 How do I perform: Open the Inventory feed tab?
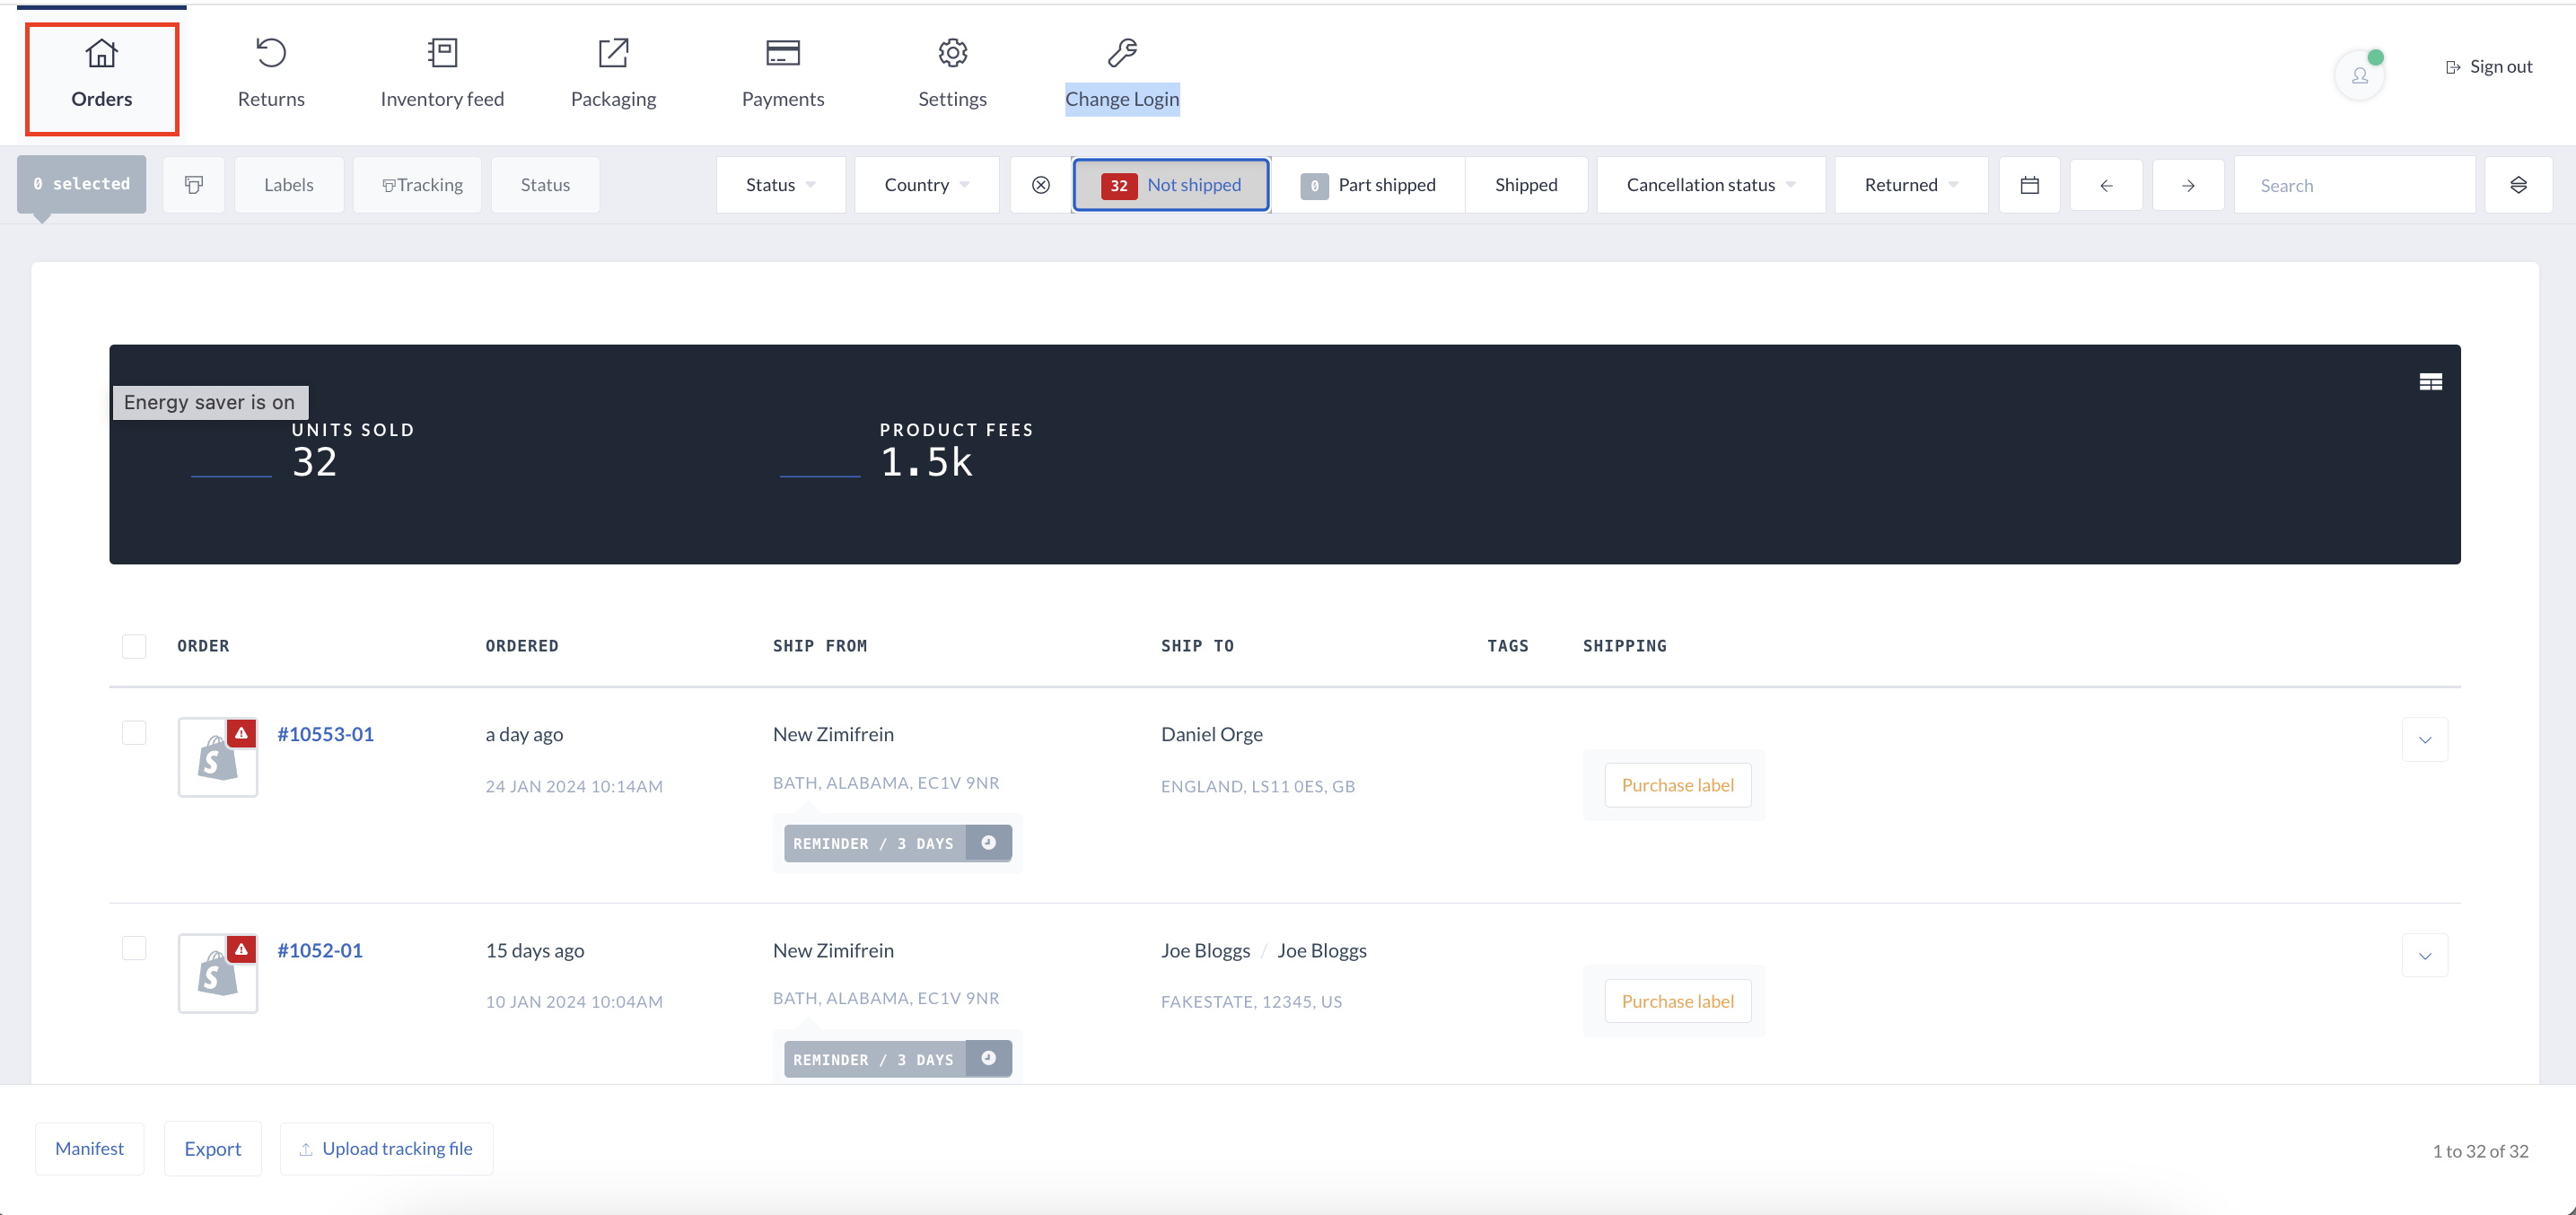(442, 74)
